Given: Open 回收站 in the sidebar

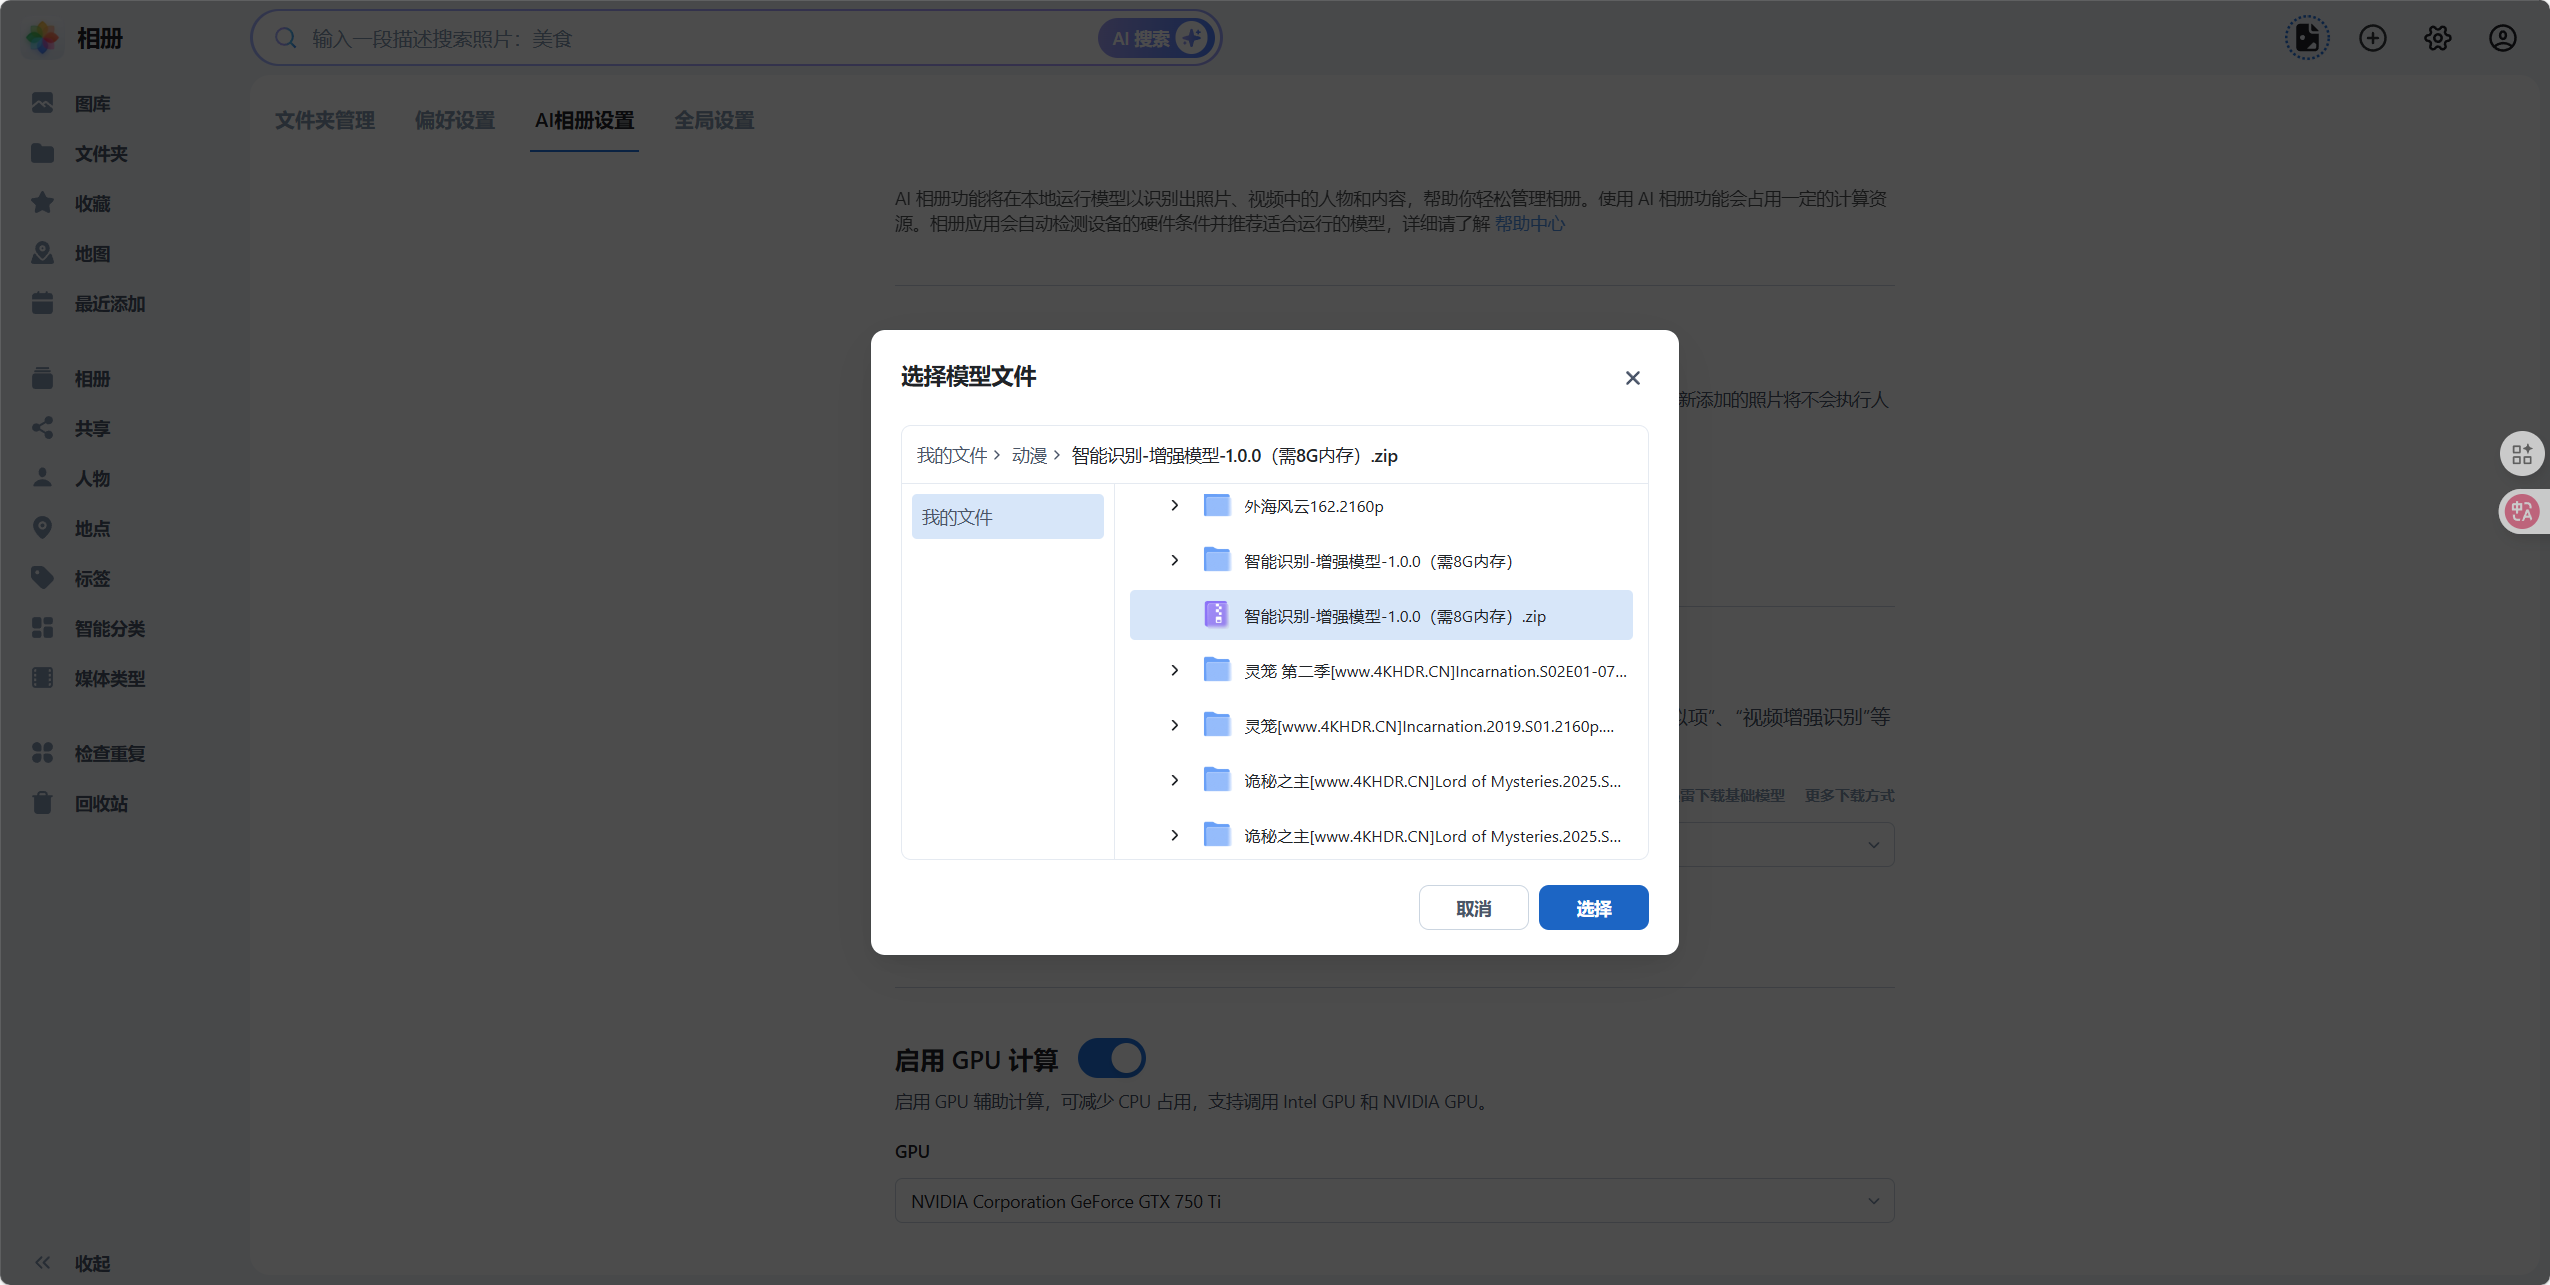Looking at the screenshot, I should coord(100,803).
